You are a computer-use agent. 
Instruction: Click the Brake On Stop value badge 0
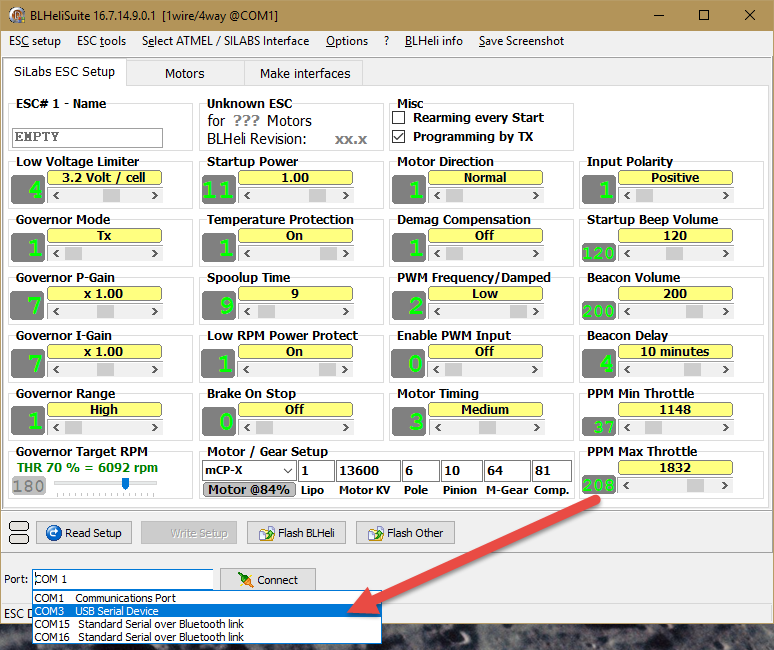tap(219, 421)
